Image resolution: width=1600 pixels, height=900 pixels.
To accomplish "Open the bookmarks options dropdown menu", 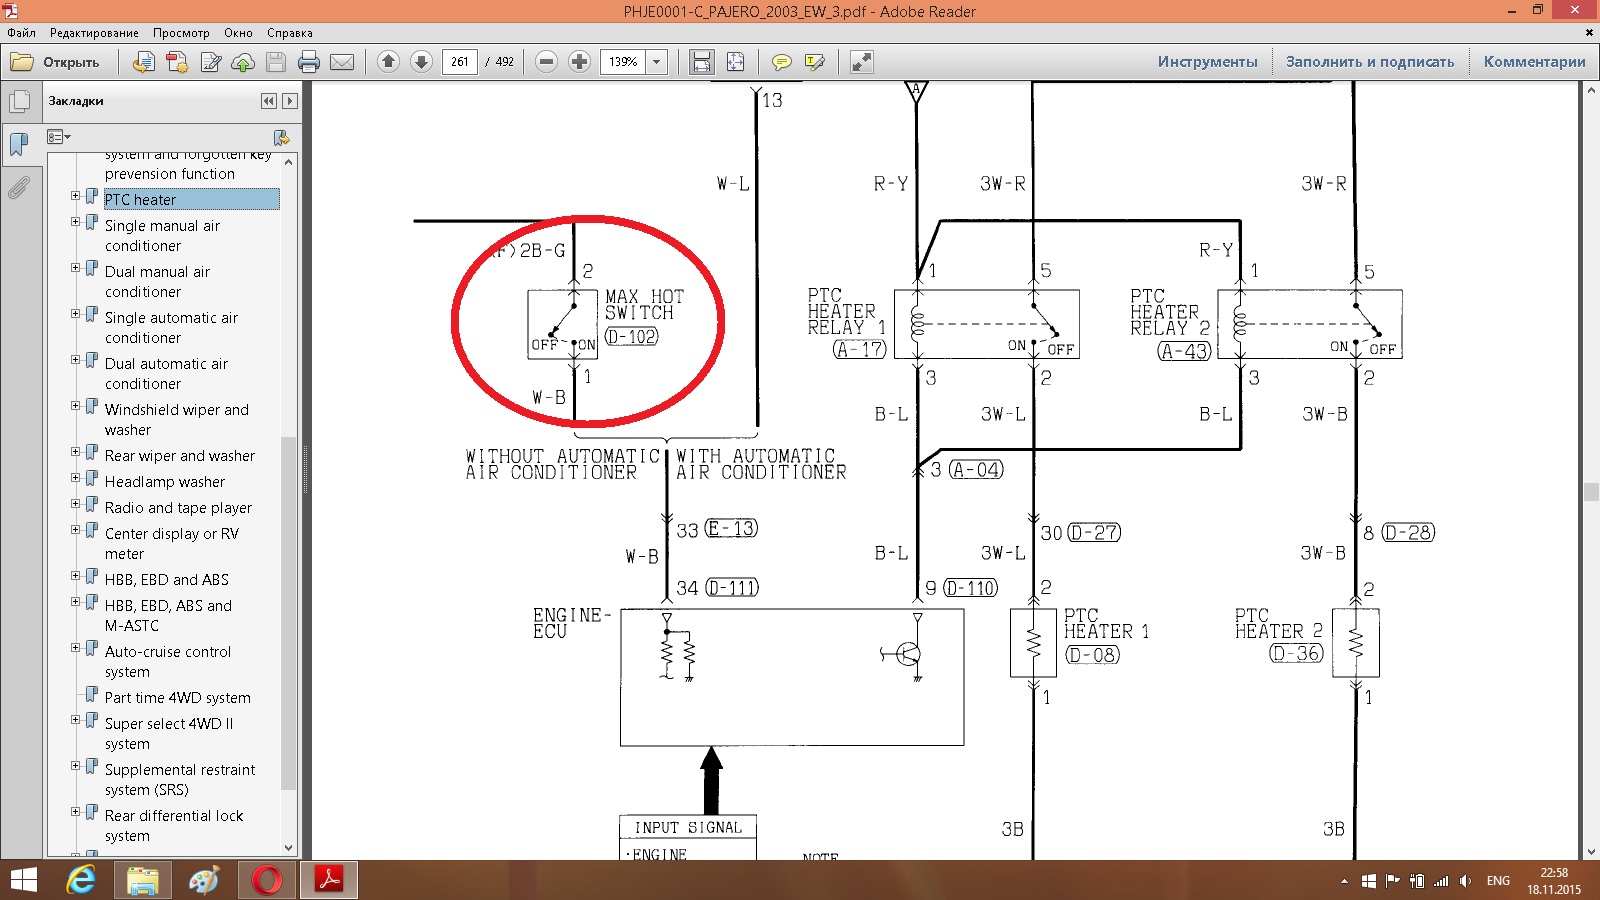I will 59,137.
